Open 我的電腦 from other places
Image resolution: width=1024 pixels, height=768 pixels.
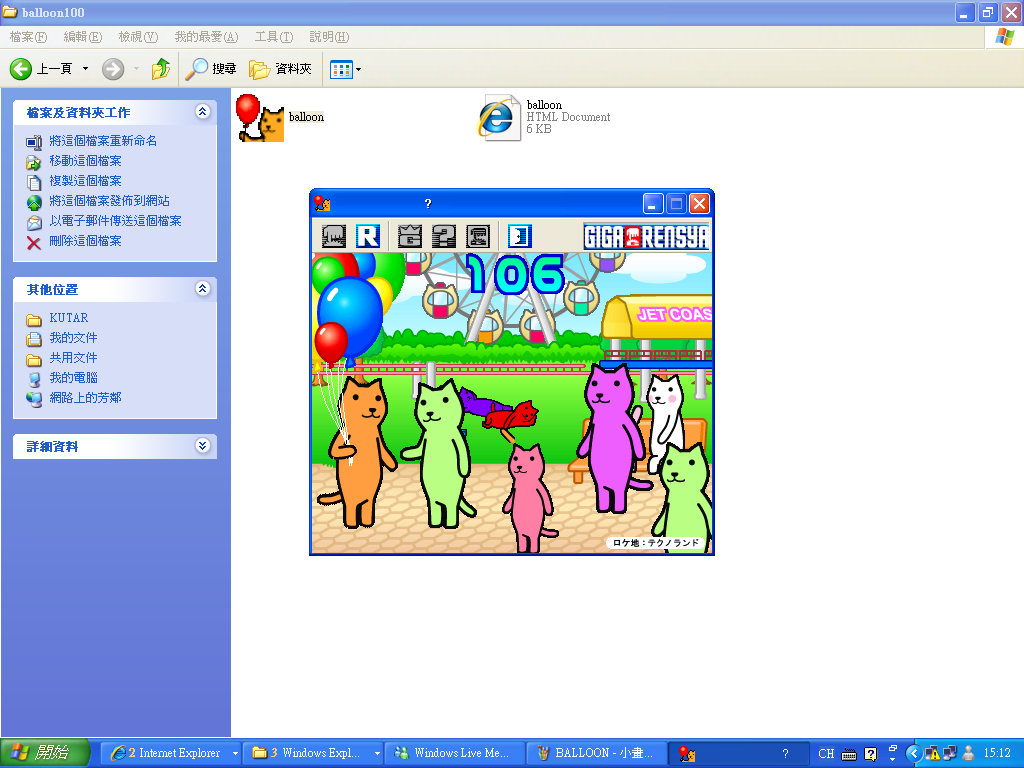[x=73, y=377]
